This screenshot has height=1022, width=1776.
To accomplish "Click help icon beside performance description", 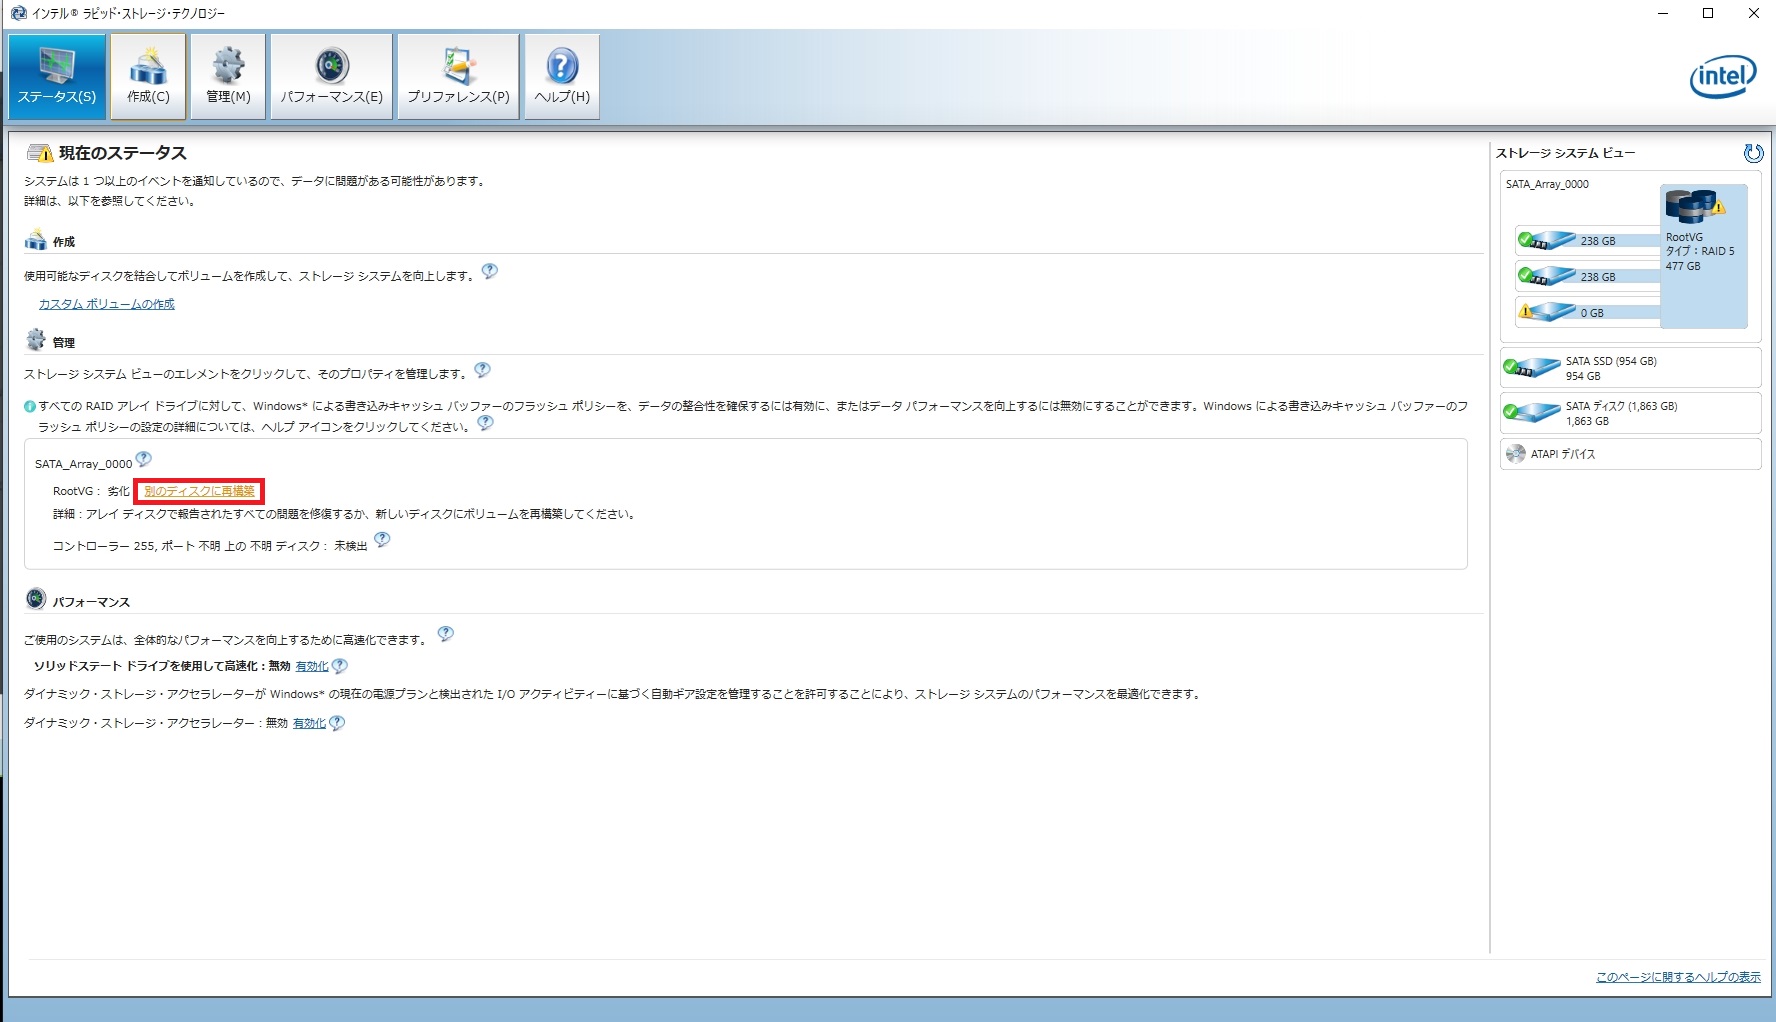I will coord(446,634).
